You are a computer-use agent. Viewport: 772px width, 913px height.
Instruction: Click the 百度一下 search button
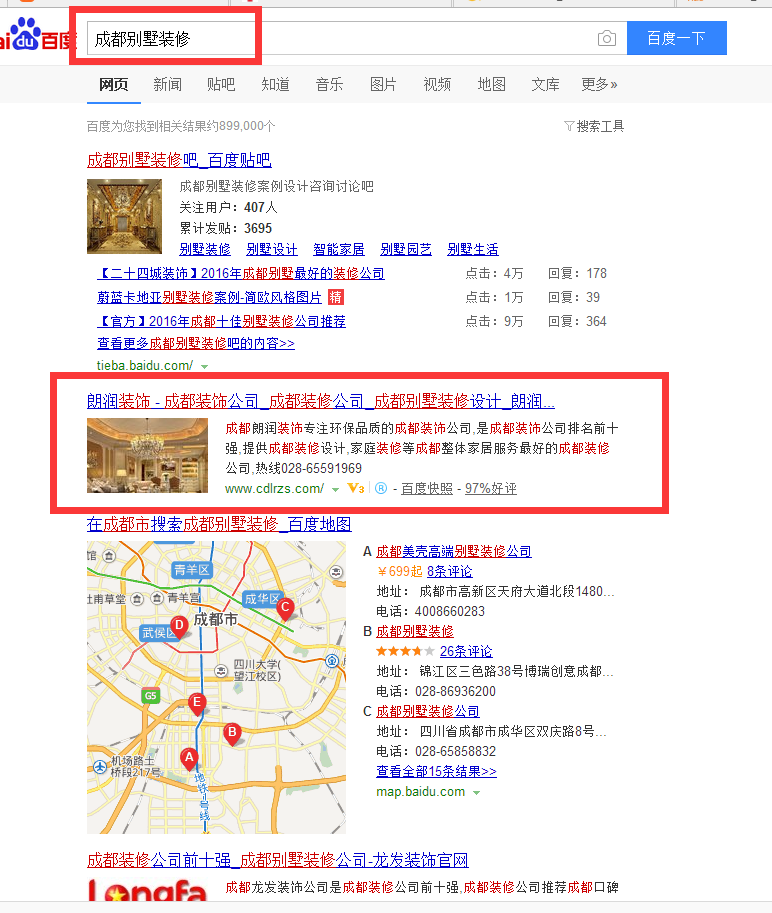tap(677, 38)
